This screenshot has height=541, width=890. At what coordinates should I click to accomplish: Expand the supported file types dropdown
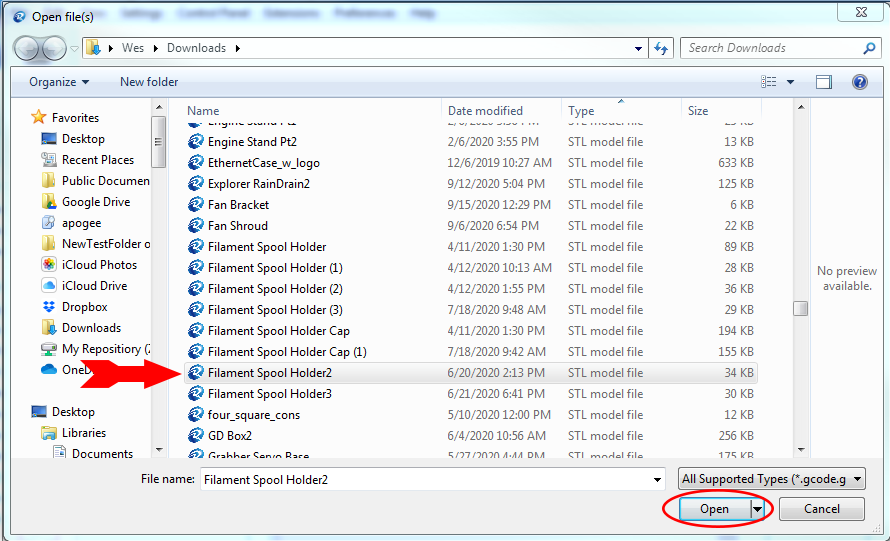768,479
